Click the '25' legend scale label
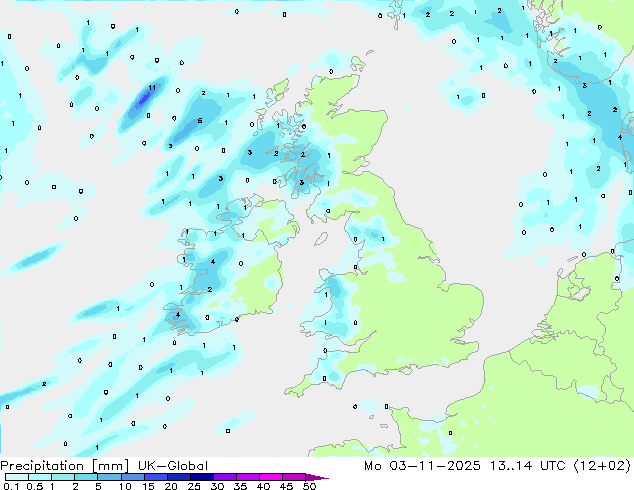This screenshot has width=634, height=490. pyautogui.click(x=194, y=486)
